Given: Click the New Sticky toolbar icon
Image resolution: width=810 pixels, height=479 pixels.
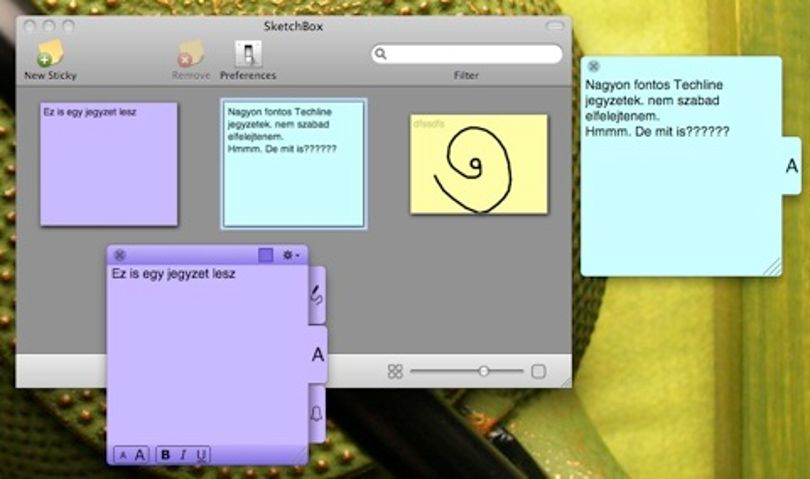Looking at the screenshot, I should (50, 53).
